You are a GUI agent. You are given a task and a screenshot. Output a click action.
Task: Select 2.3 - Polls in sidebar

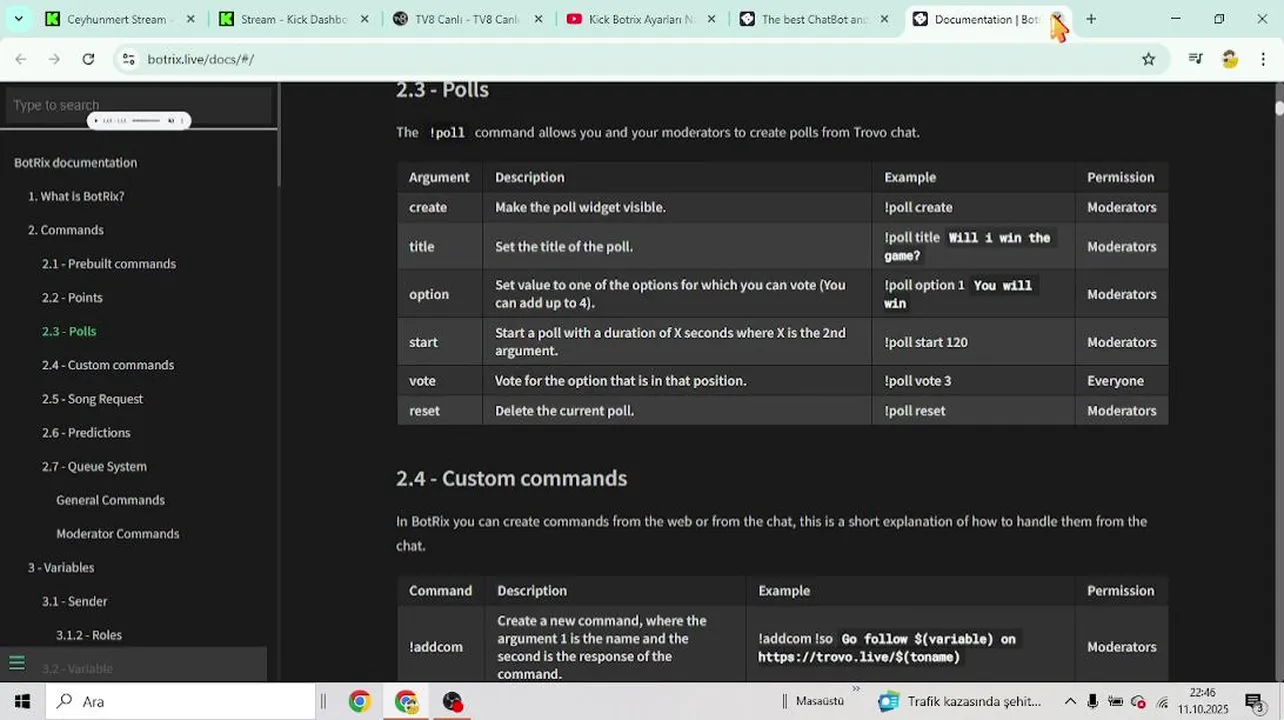pos(69,331)
